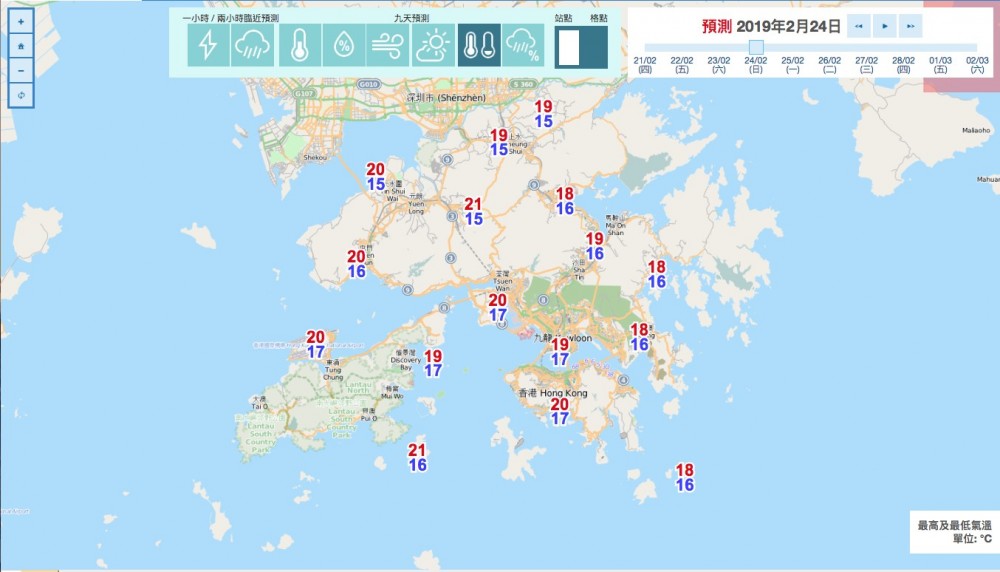Click the refresh map icon
The height and width of the screenshot is (572, 1000).
click(21, 96)
